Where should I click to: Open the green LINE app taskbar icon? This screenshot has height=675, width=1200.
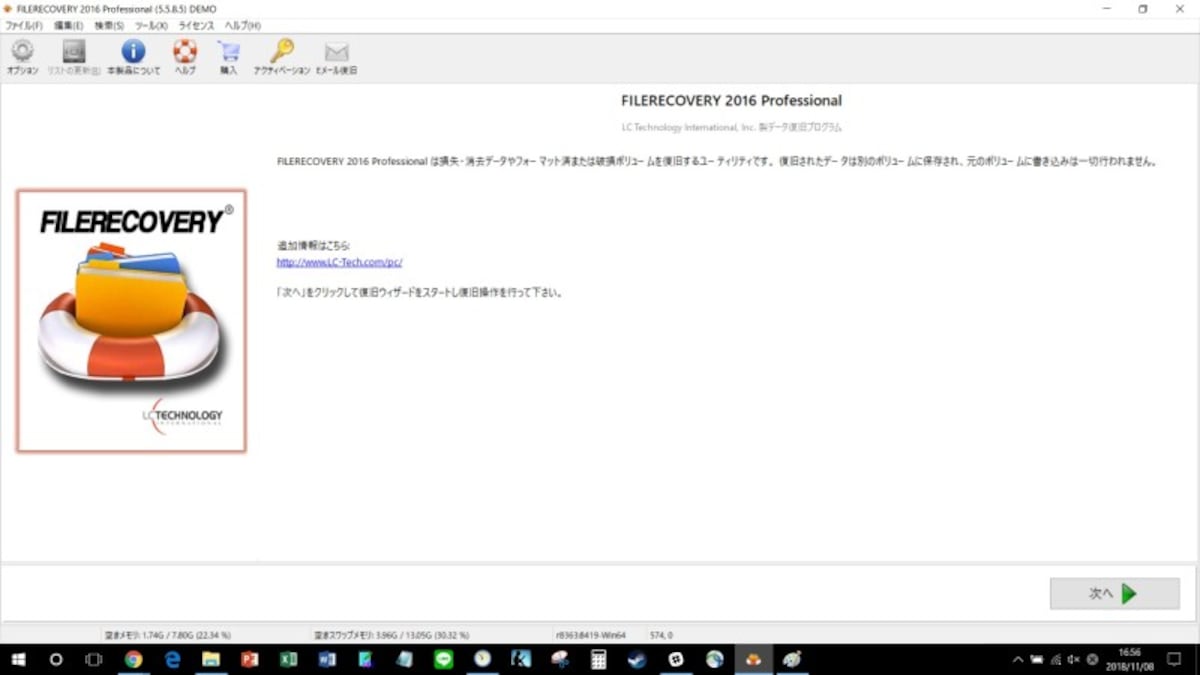click(x=443, y=660)
